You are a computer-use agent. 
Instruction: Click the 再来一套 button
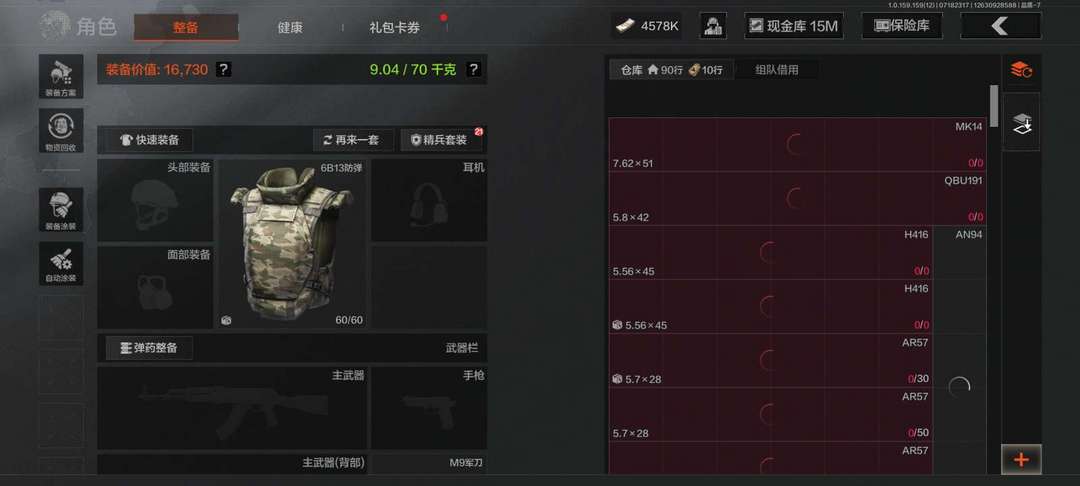coord(353,140)
